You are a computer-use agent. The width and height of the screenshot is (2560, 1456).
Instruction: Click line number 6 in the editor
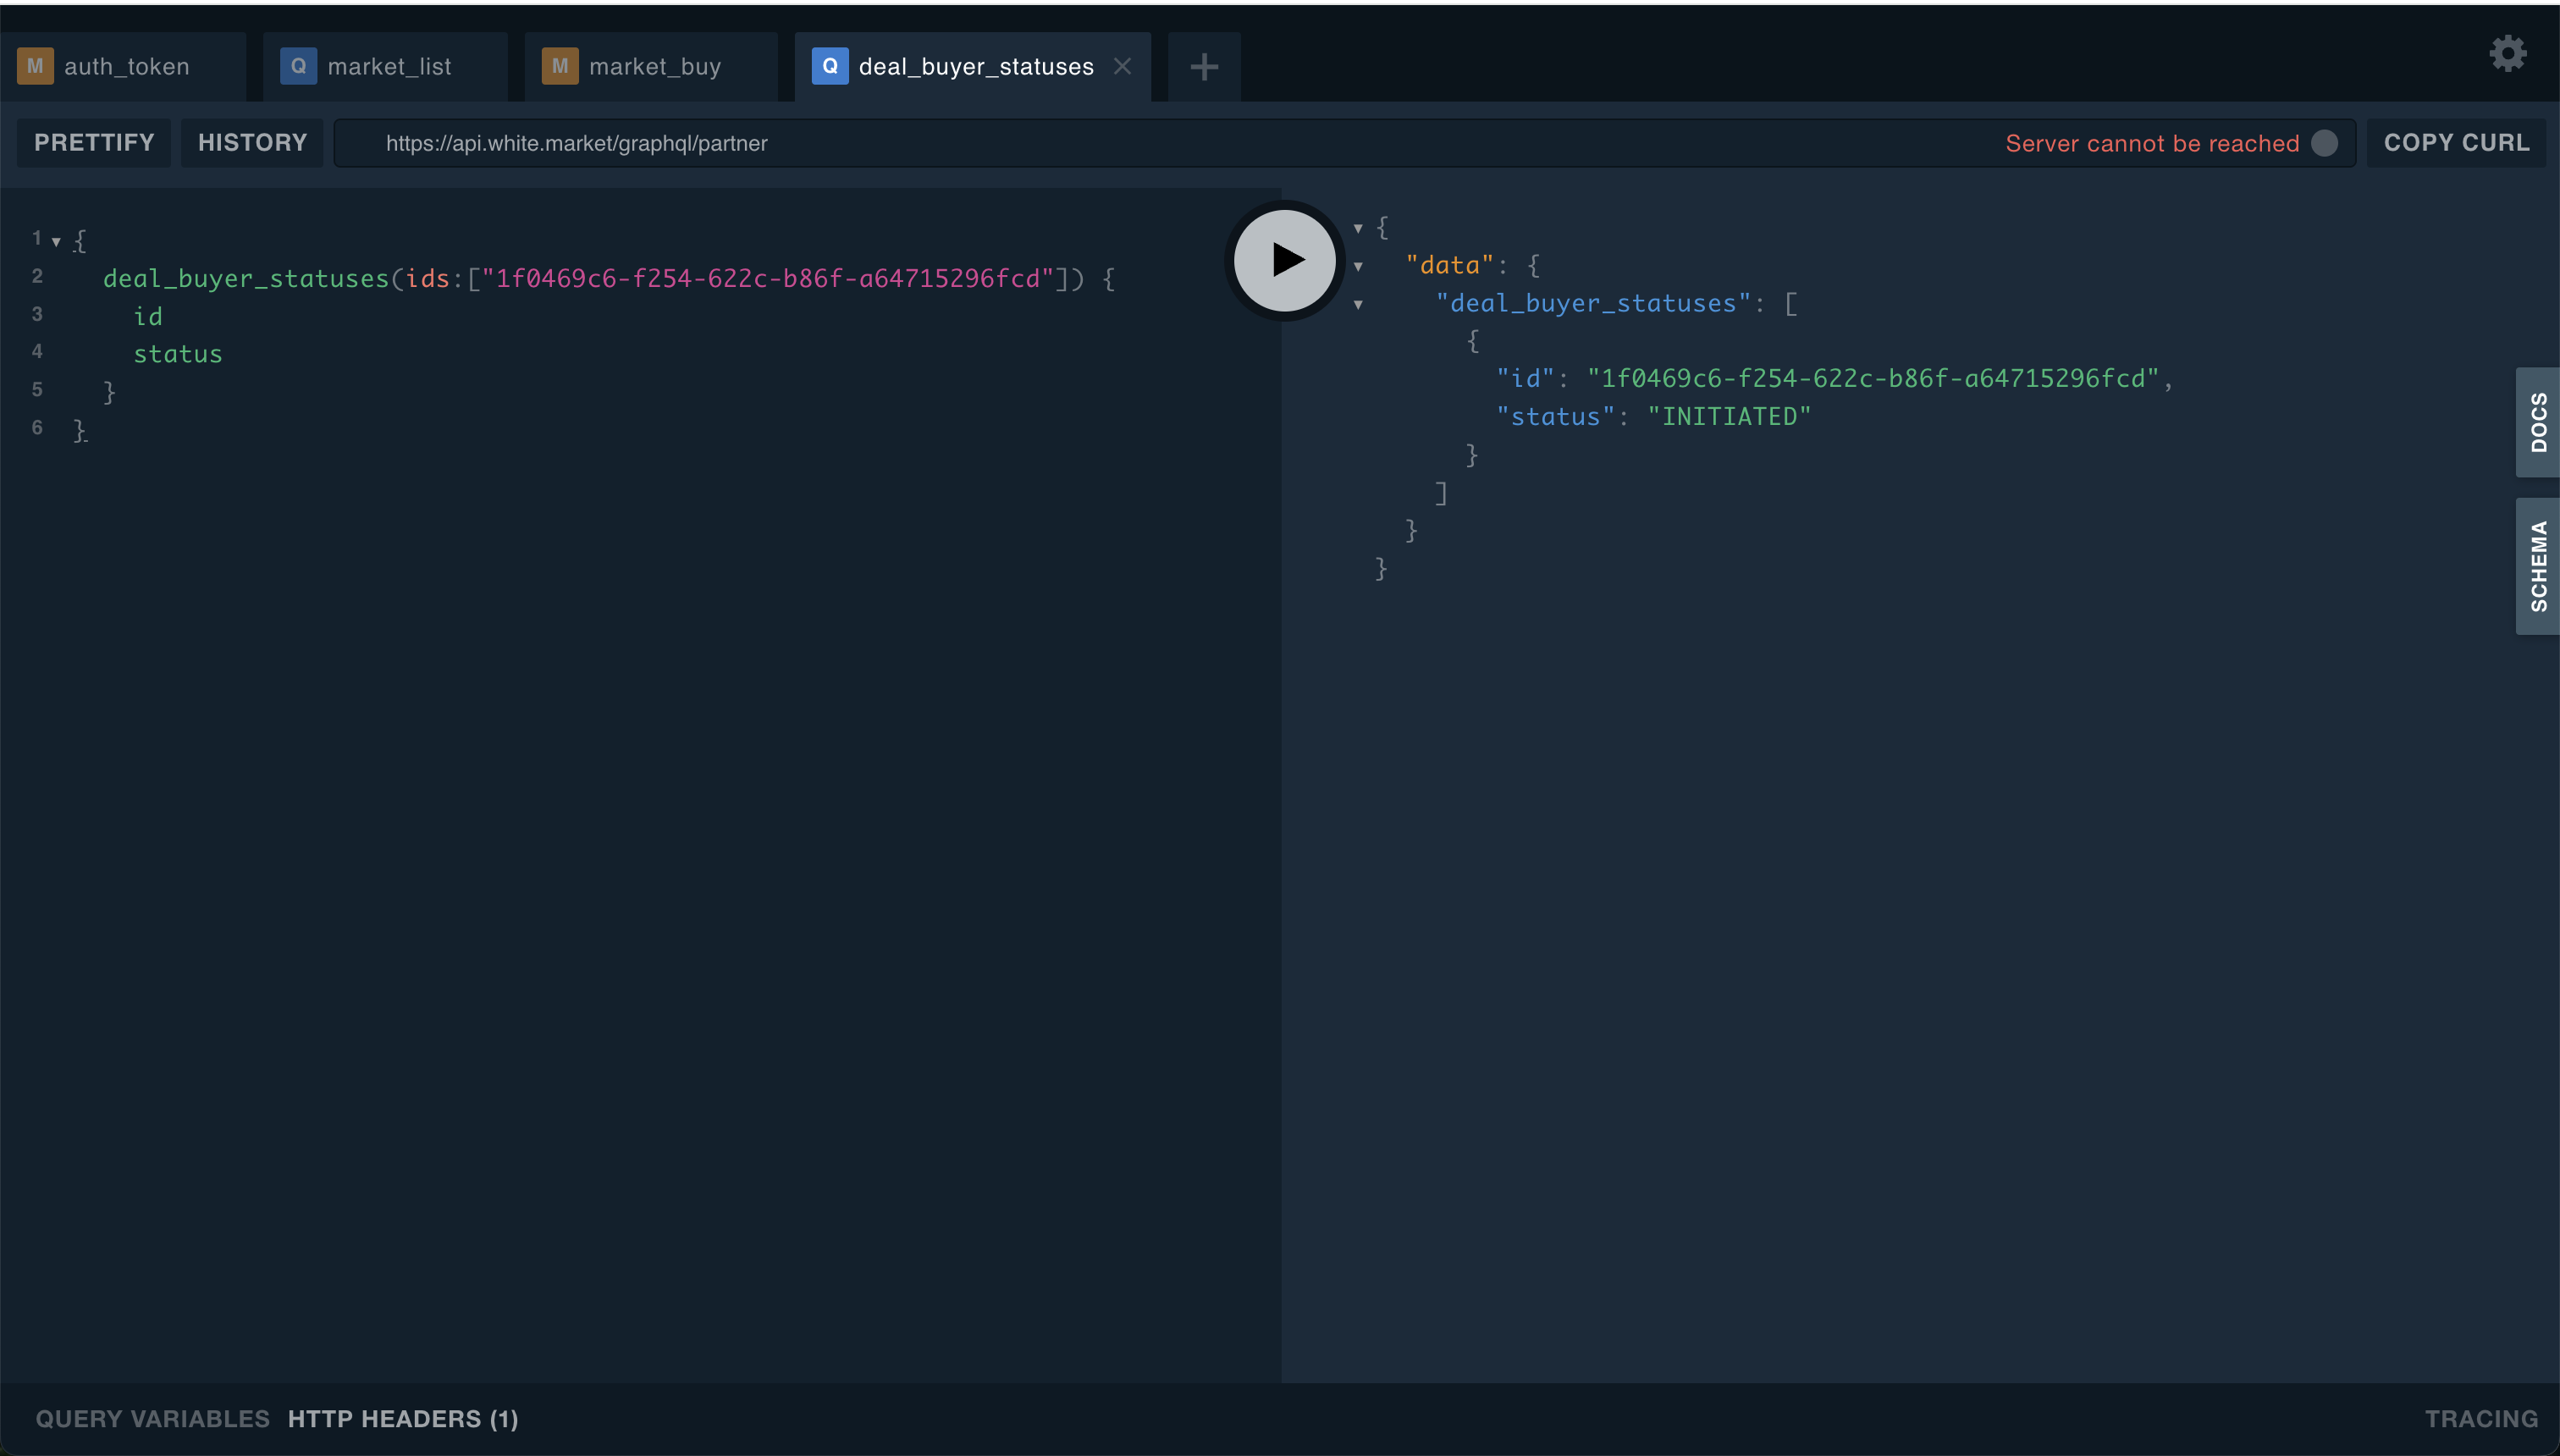37,428
